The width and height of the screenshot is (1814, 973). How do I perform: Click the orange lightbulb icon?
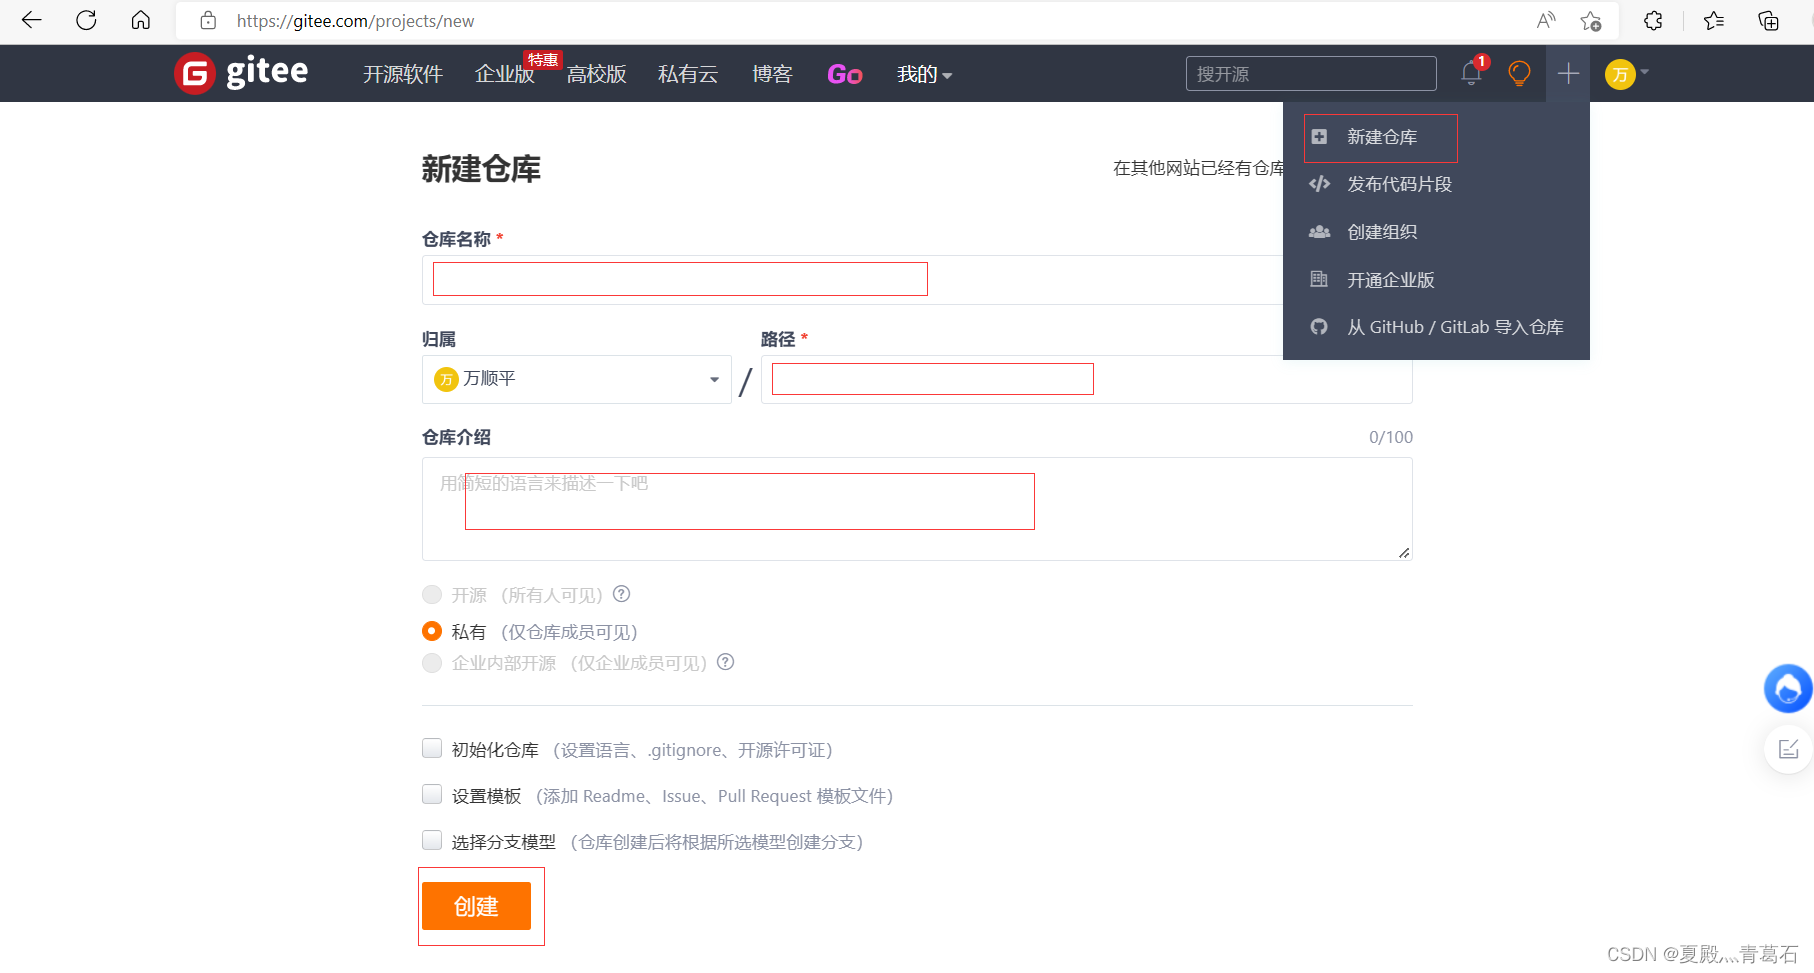coord(1519,73)
